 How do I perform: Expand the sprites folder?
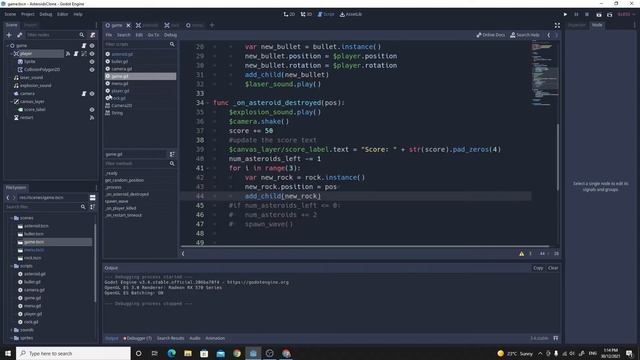pos(11,338)
